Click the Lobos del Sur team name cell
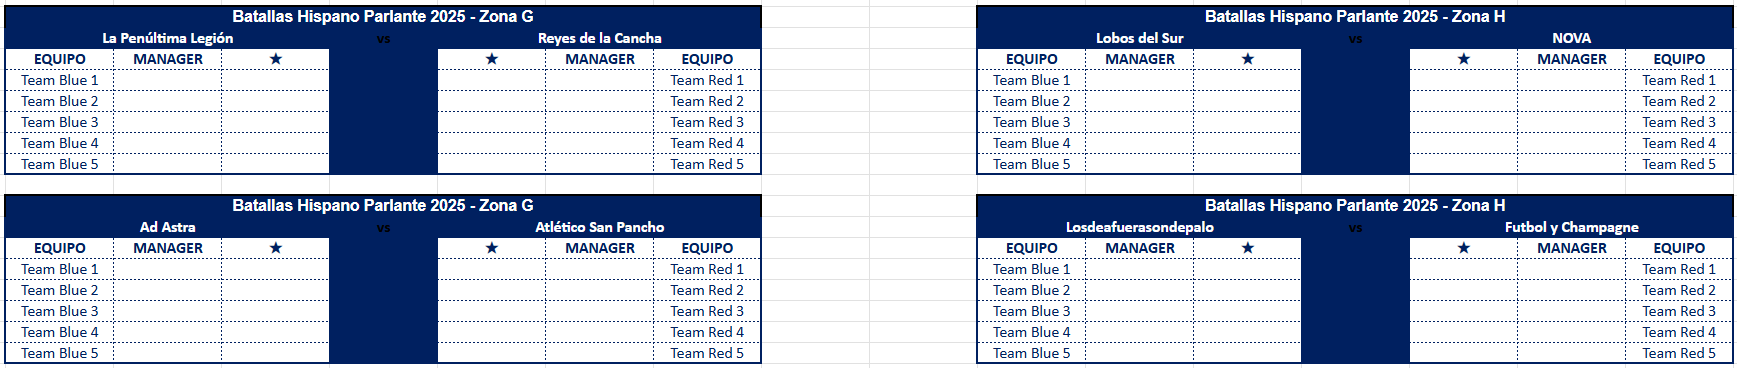1737x368 pixels. tap(1140, 38)
